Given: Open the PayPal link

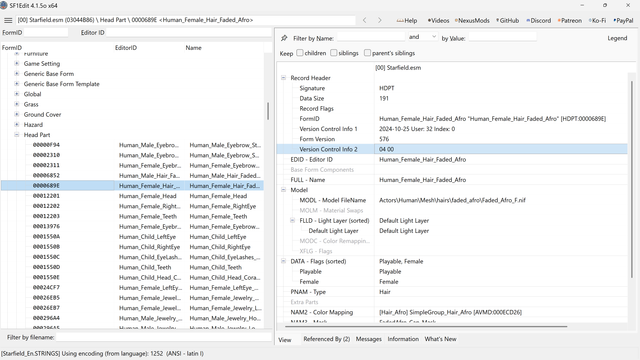Looking at the screenshot, I should pyautogui.click(x=623, y=20).
